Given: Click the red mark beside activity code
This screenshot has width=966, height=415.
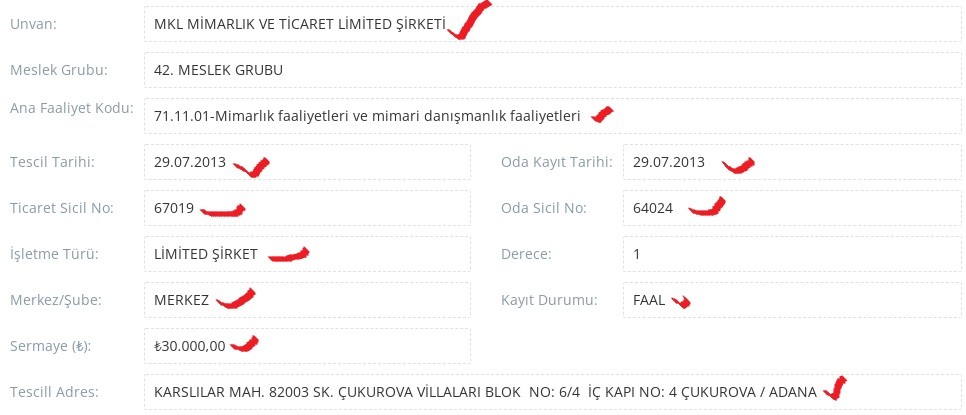Looking at the screenshot, I should tap(602, 115).
